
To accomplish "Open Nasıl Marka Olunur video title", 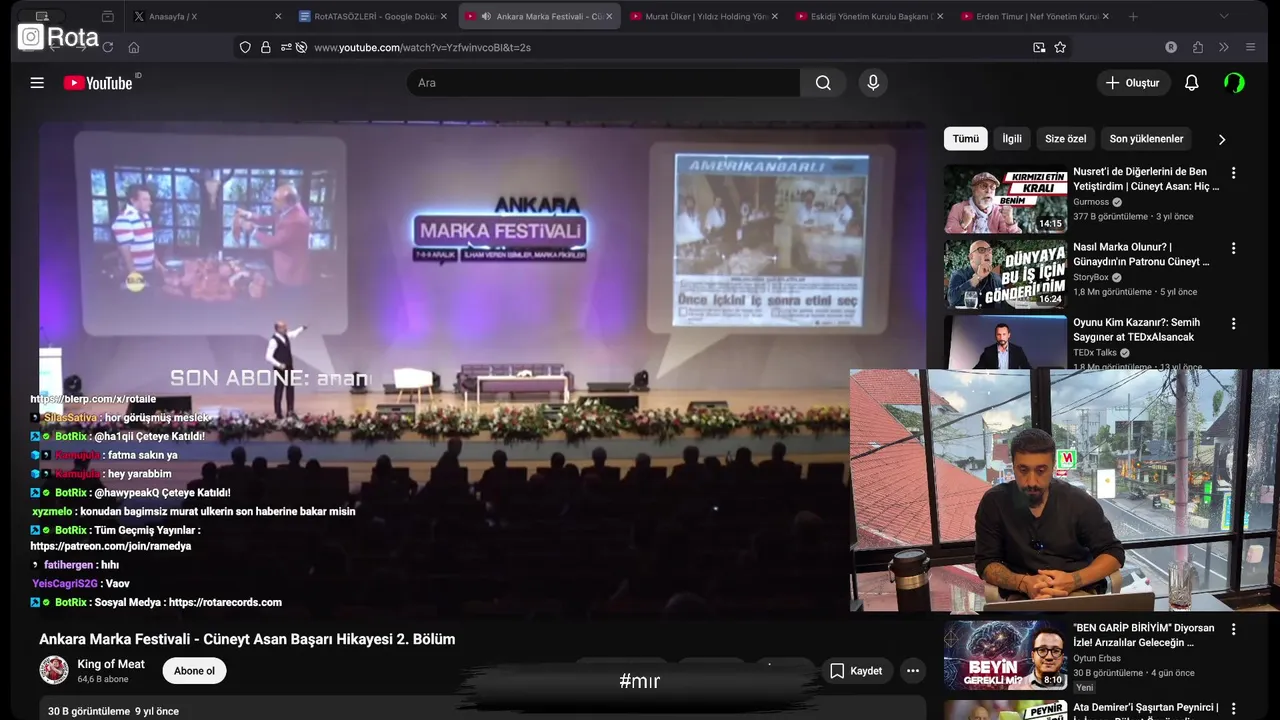I will pos(1142,255).
